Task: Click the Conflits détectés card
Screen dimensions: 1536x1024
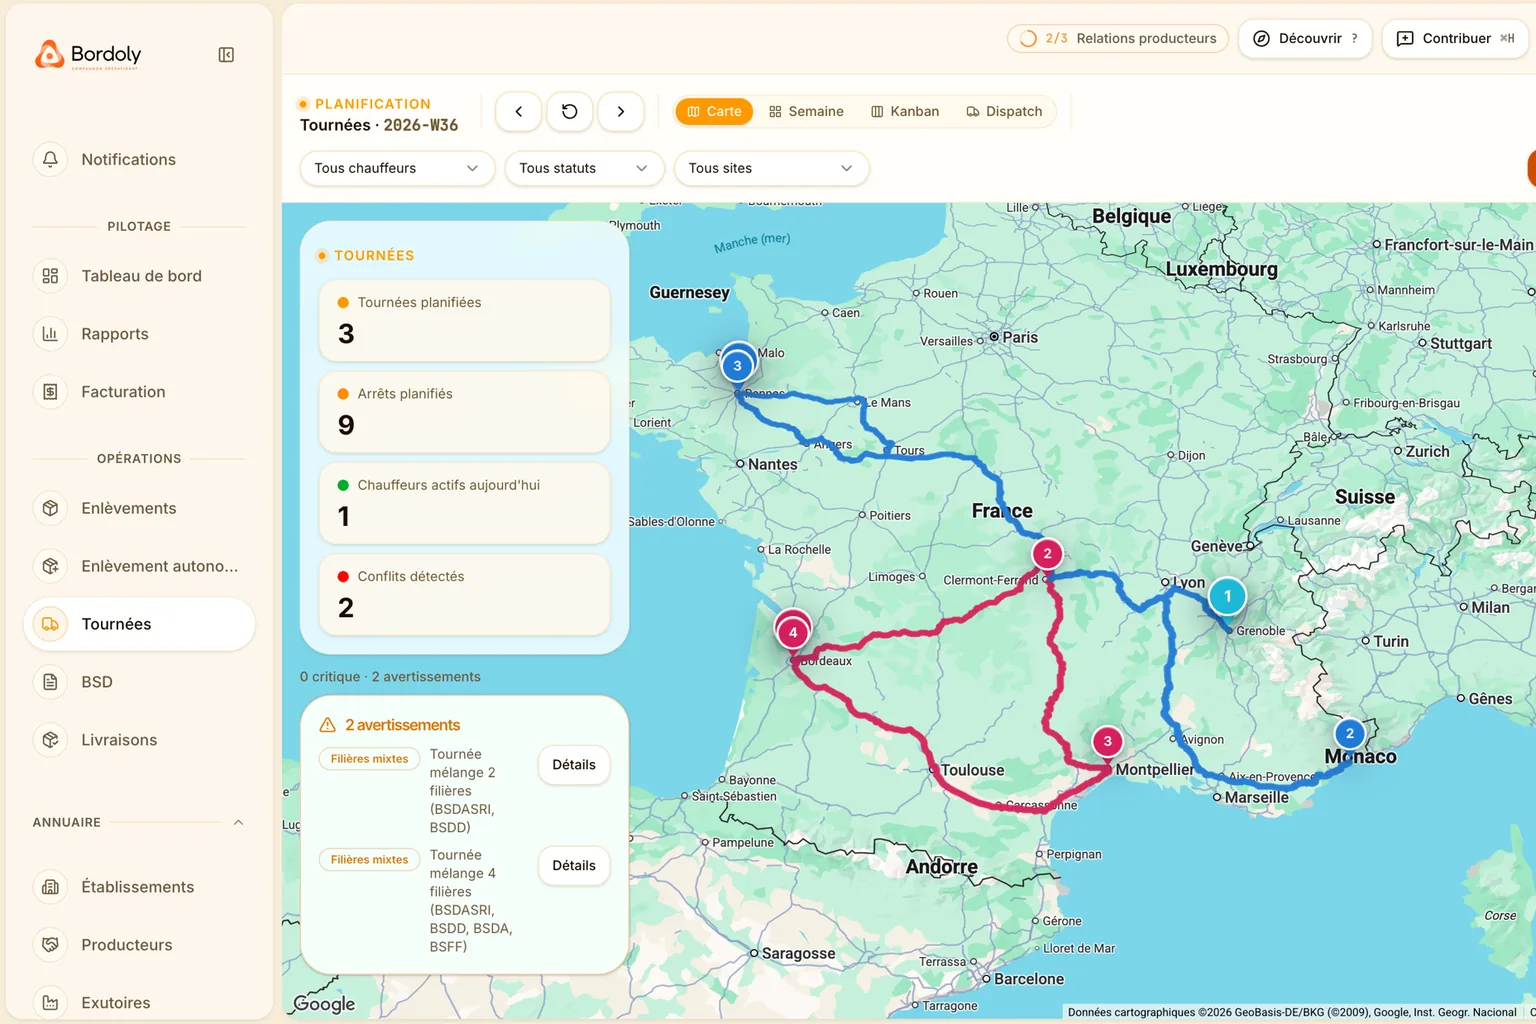Action: click(464, 595)
